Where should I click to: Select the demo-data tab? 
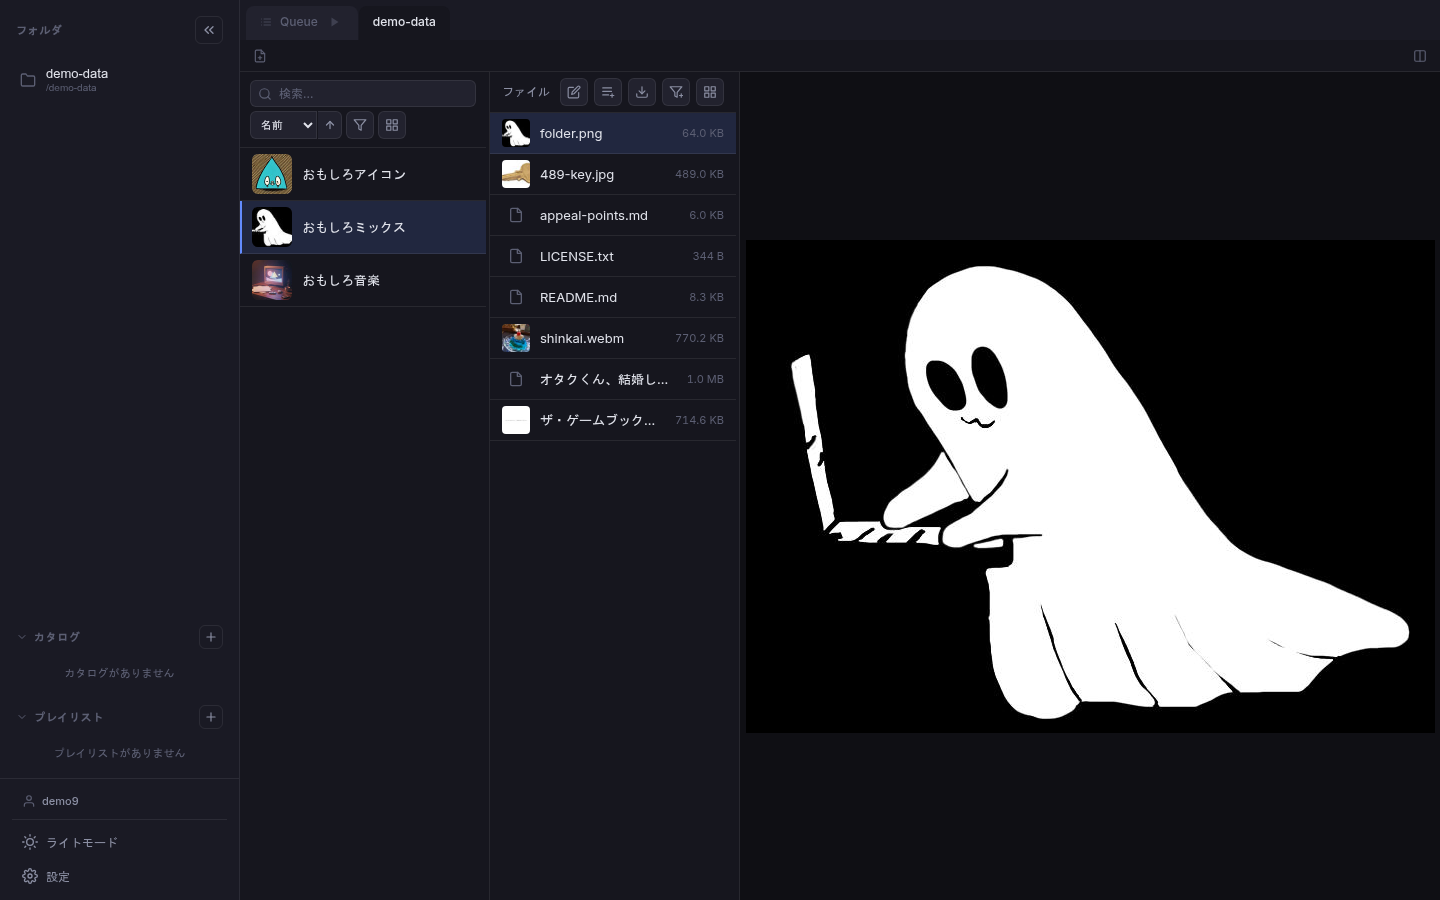click(x=404, y=22)
